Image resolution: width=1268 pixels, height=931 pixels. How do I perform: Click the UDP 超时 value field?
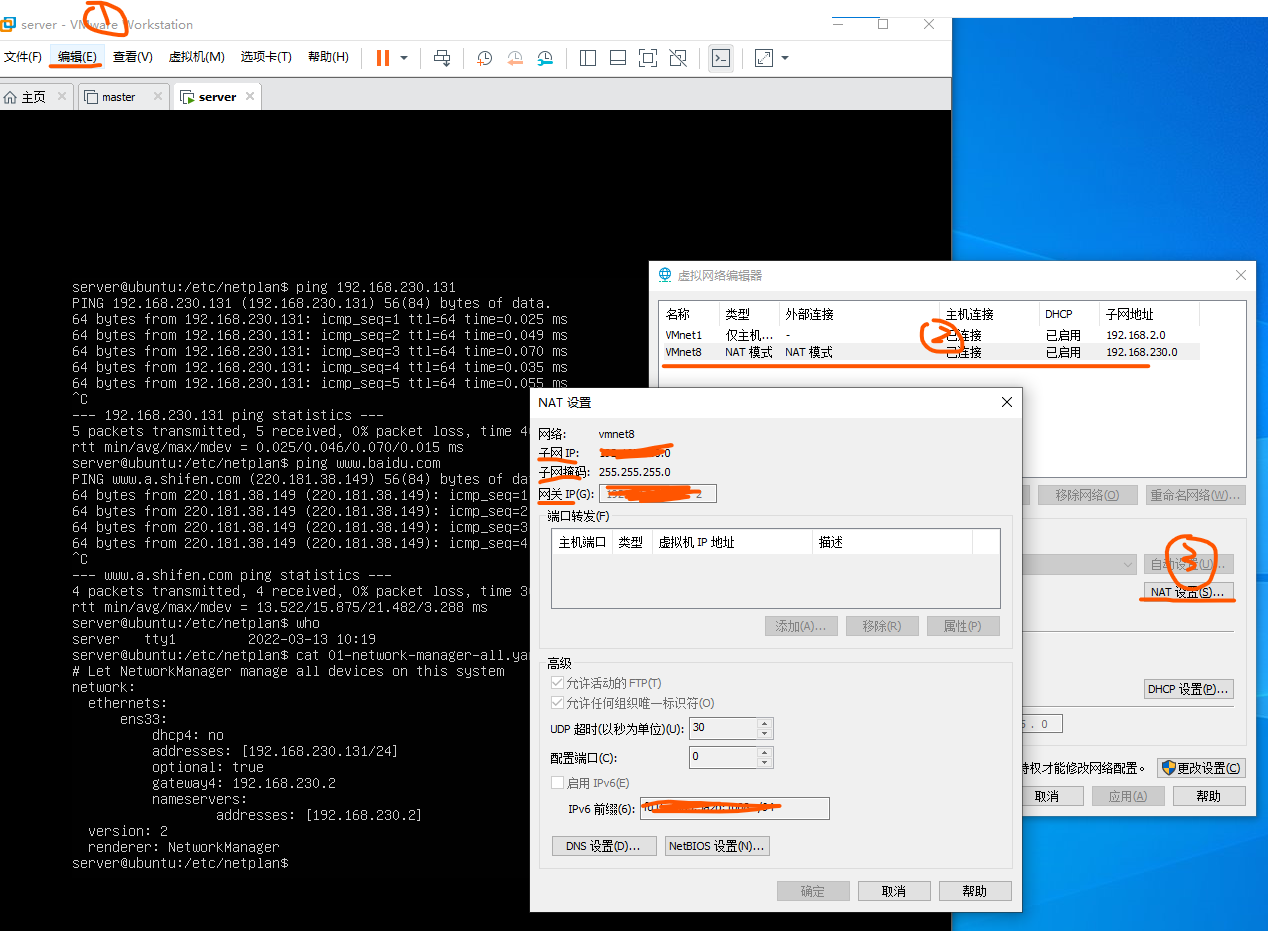click(723, 728)
